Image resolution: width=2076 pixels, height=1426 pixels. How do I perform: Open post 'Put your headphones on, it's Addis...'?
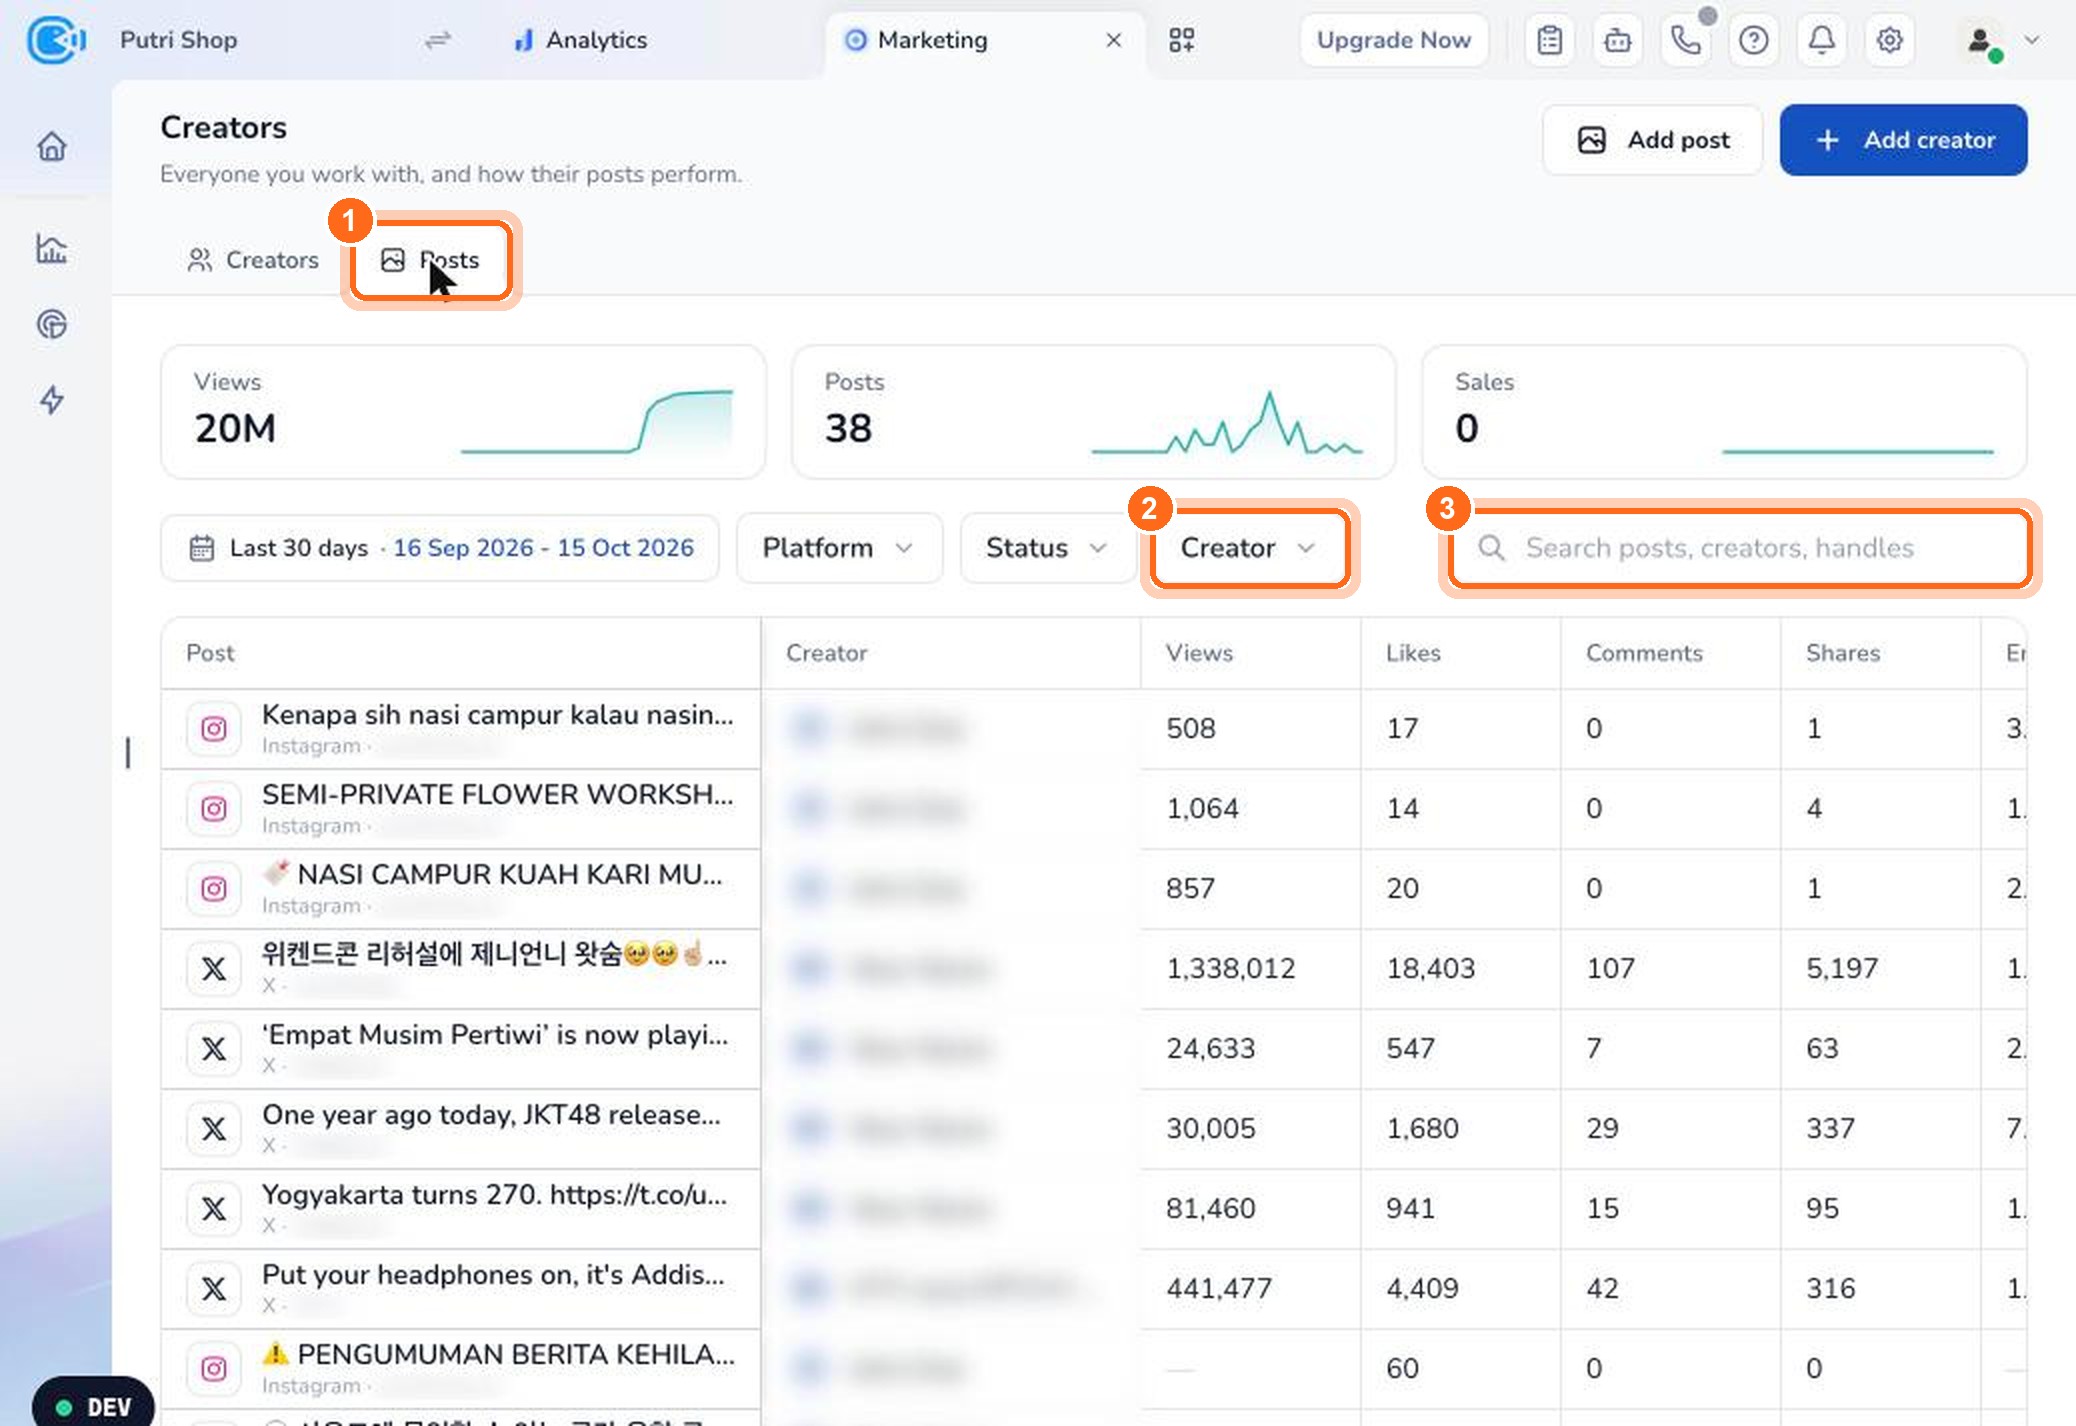point(493,1275)
